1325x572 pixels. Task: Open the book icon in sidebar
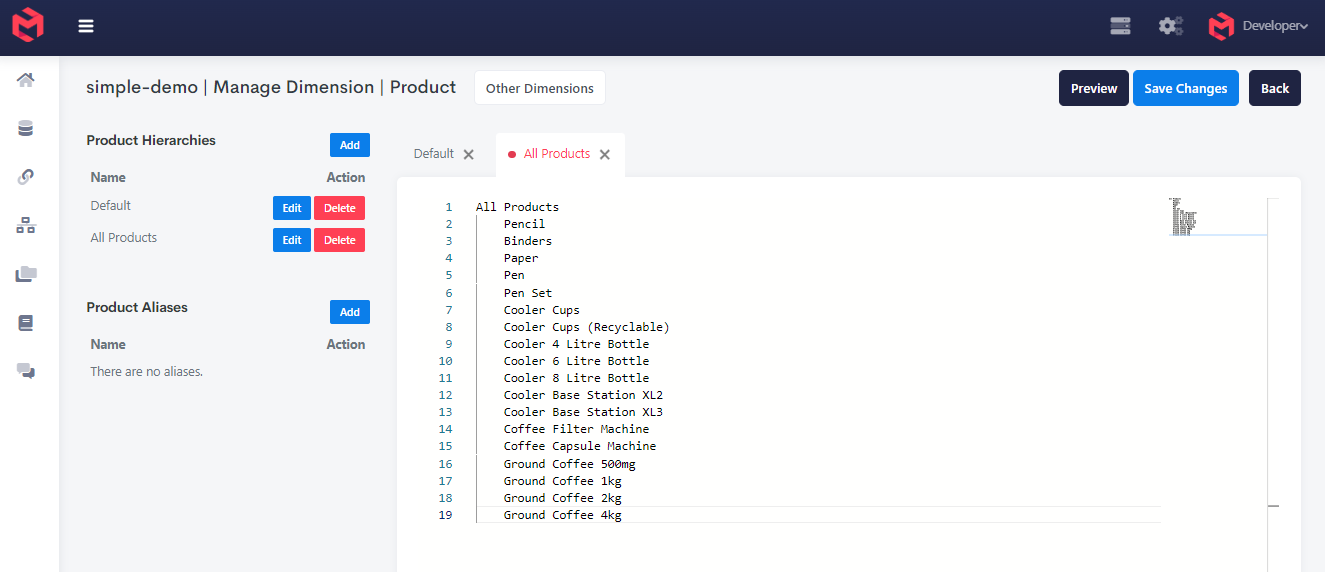(x=26, y=323)
